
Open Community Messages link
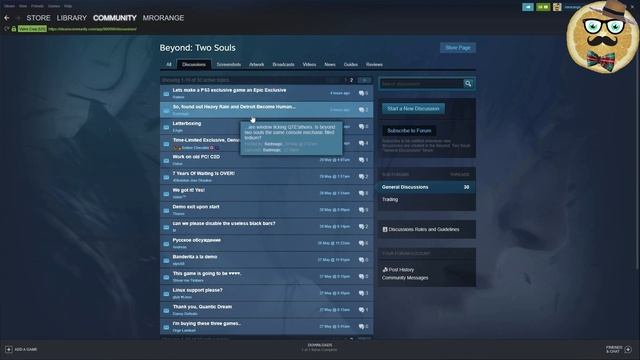click(x=405, y=278)
